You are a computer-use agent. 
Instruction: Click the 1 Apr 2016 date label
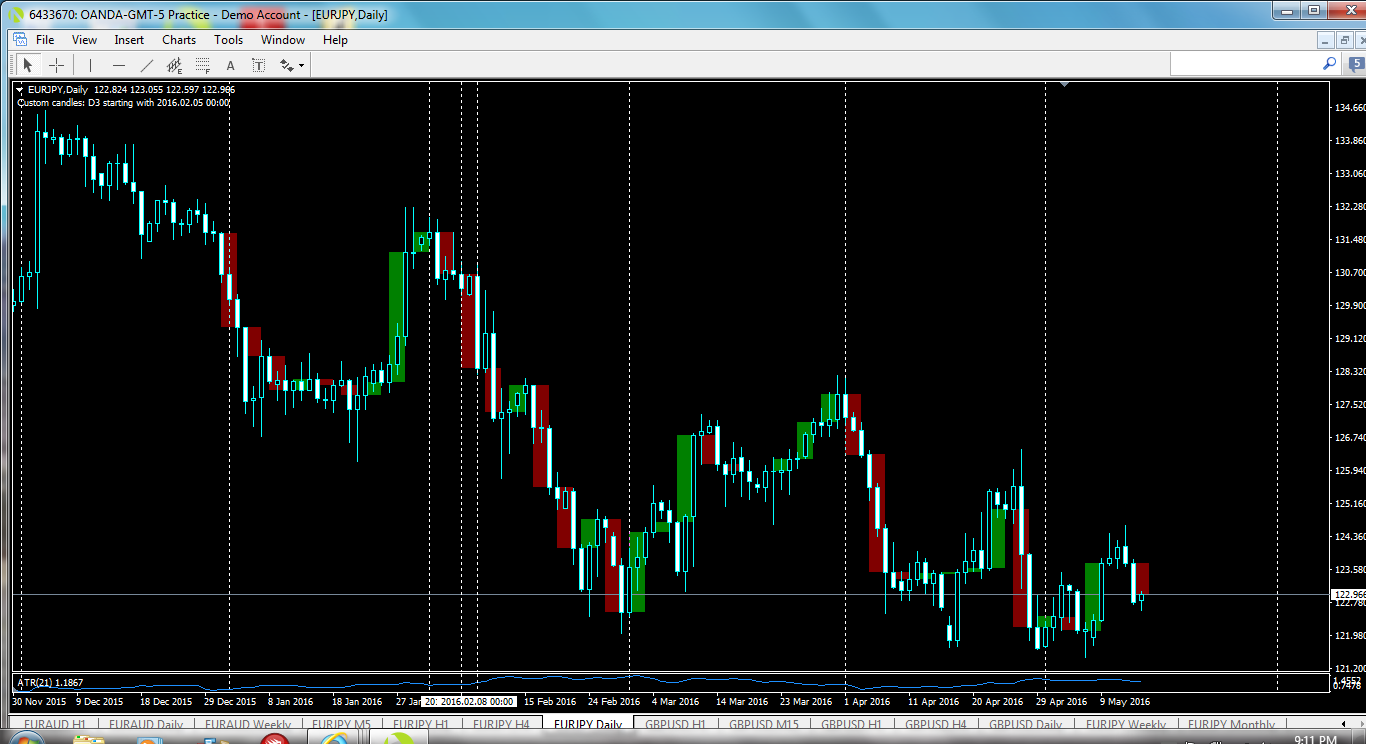867,702
